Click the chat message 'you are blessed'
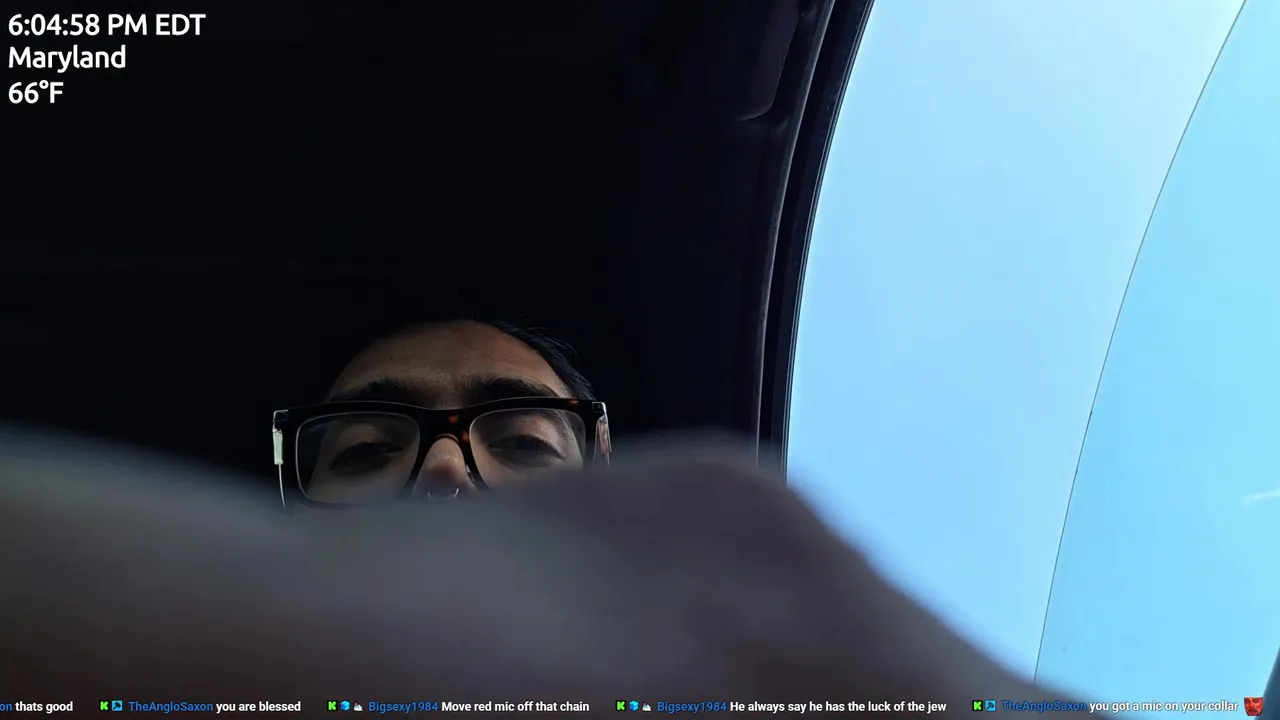Viewport: 1280px width, 720px height. (x=258, y=706)
